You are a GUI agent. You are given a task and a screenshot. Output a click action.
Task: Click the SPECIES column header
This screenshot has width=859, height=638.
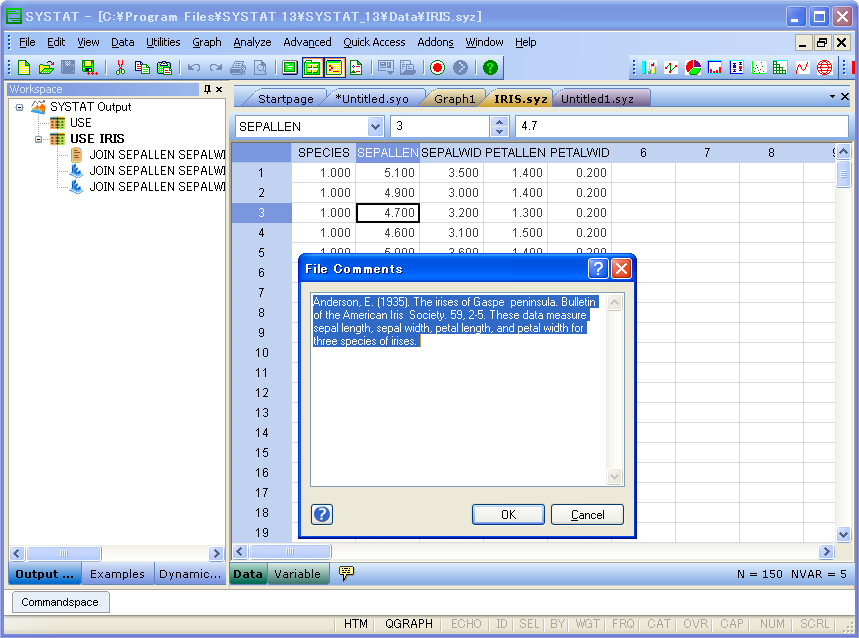(x=323, y=153)
